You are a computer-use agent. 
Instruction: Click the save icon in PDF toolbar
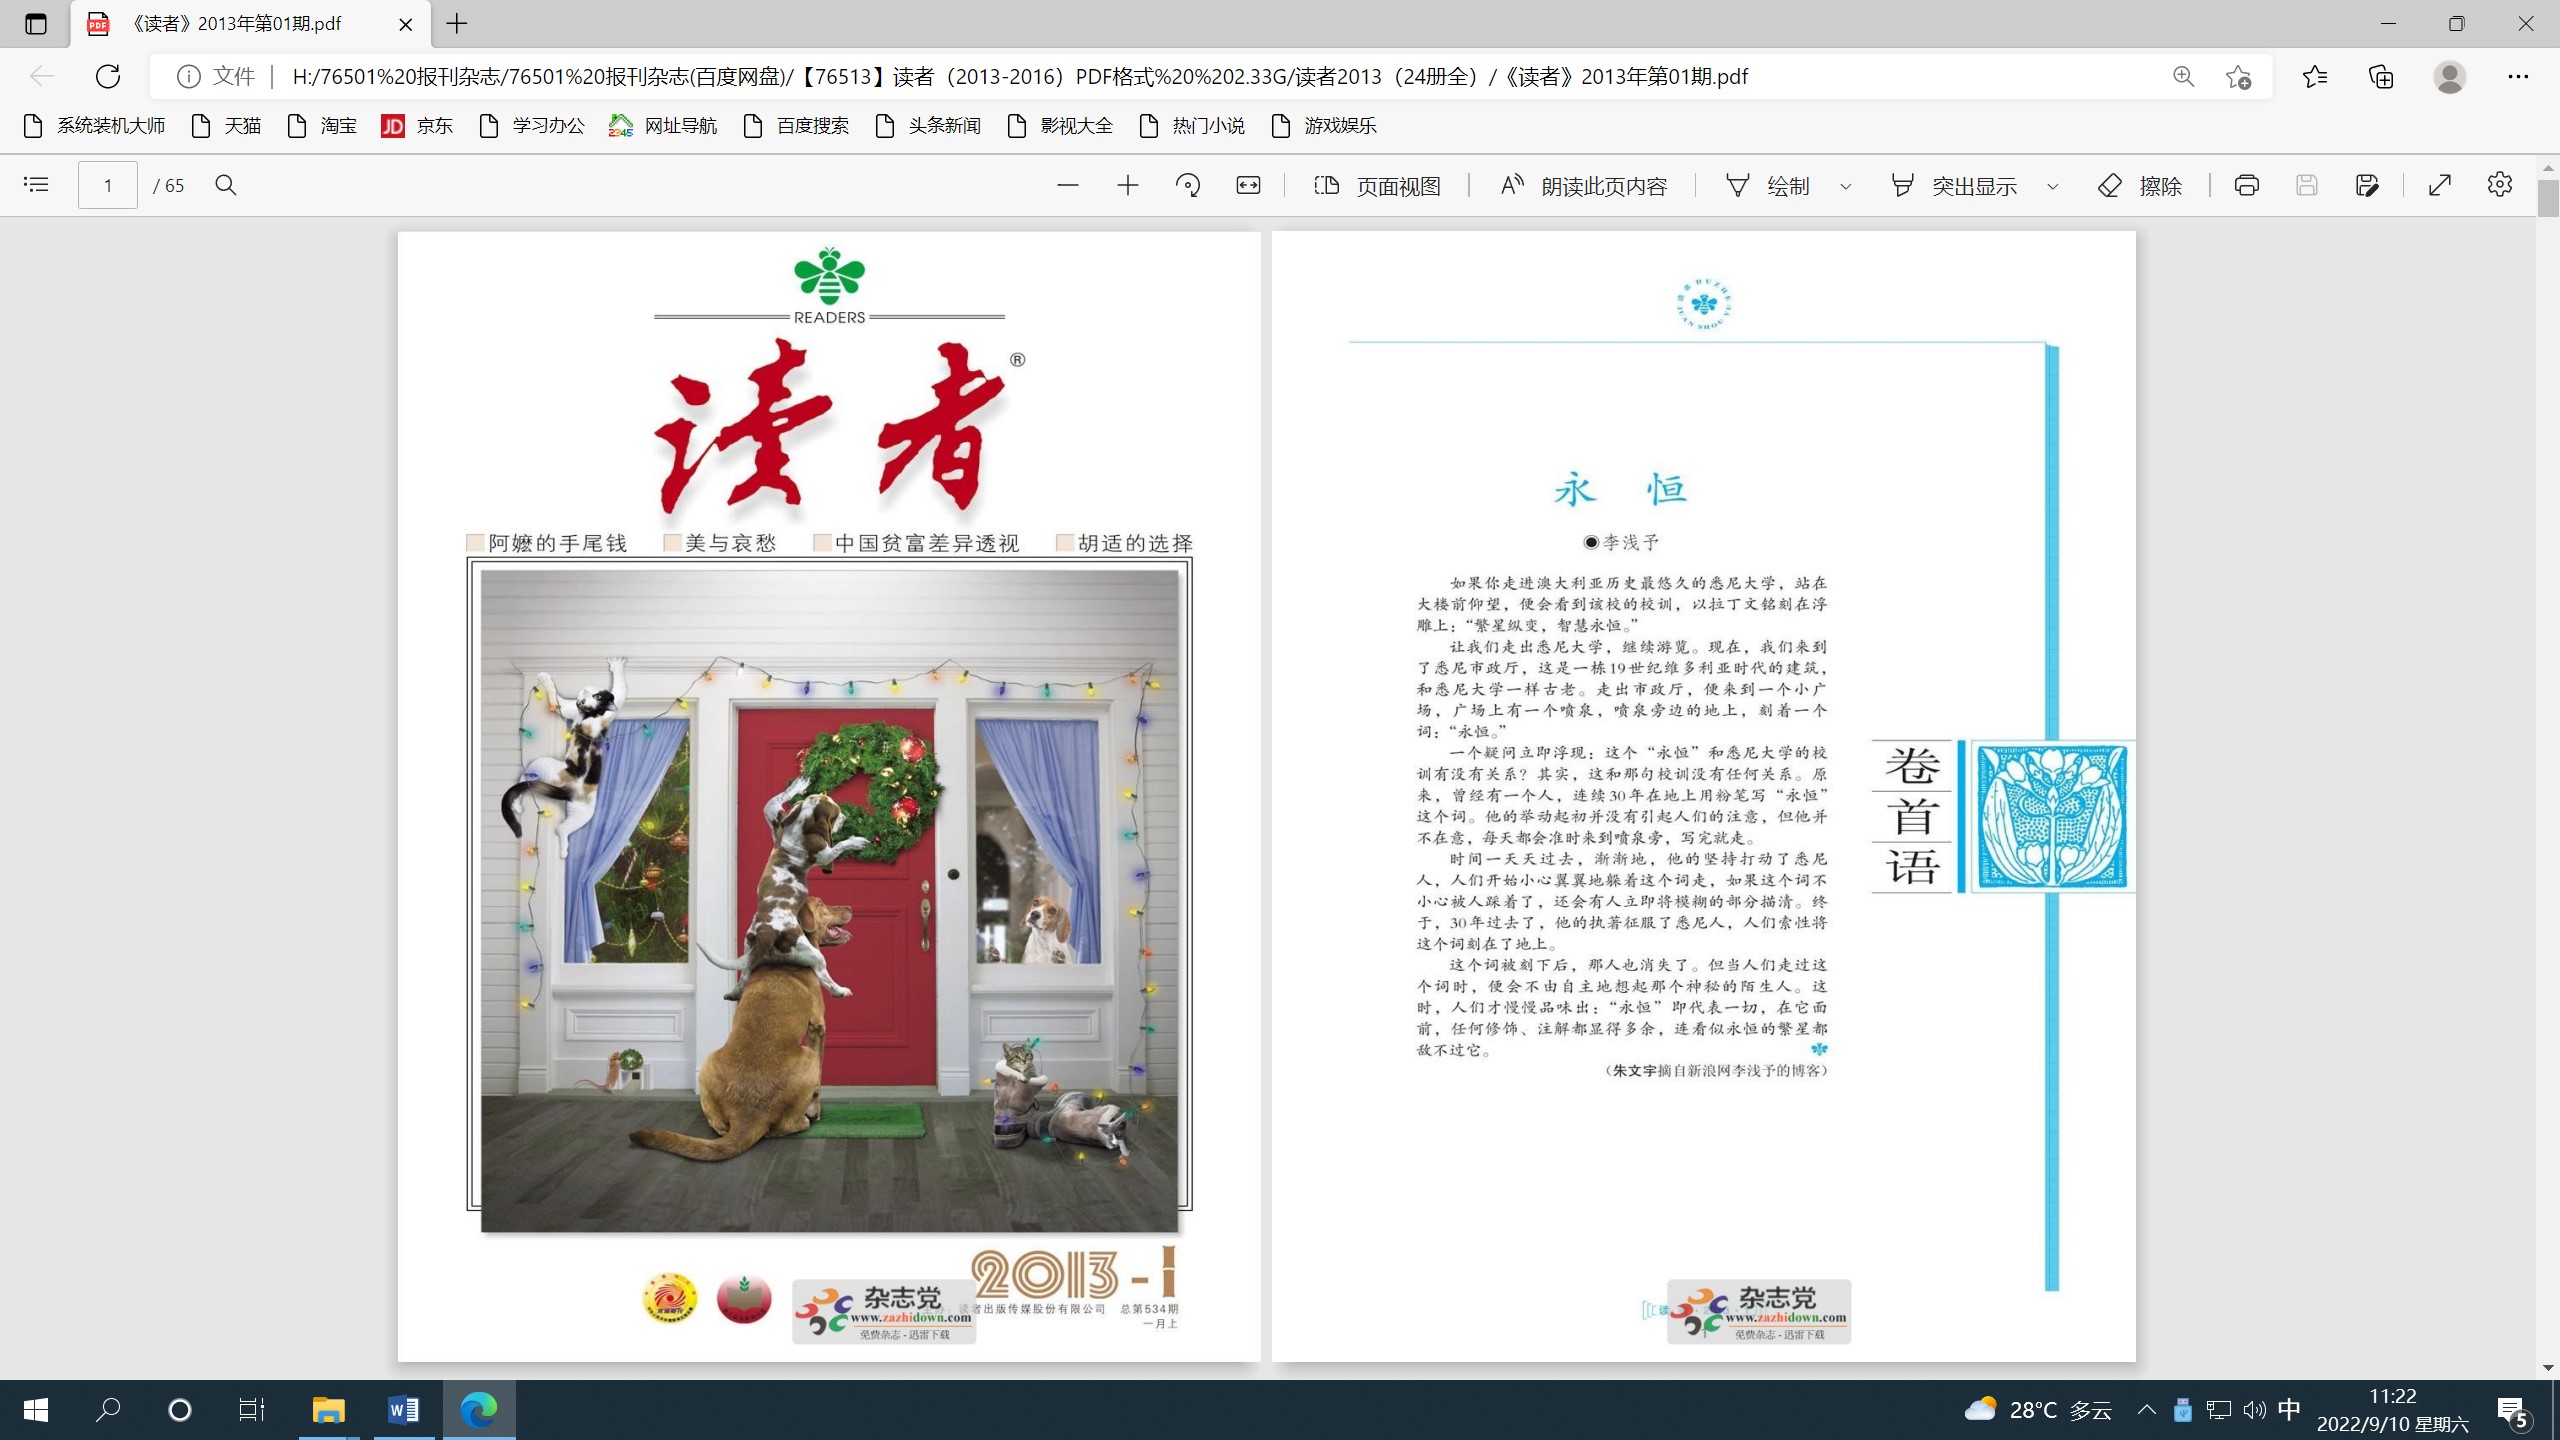pyautogui.click(x=2307, y=185)
